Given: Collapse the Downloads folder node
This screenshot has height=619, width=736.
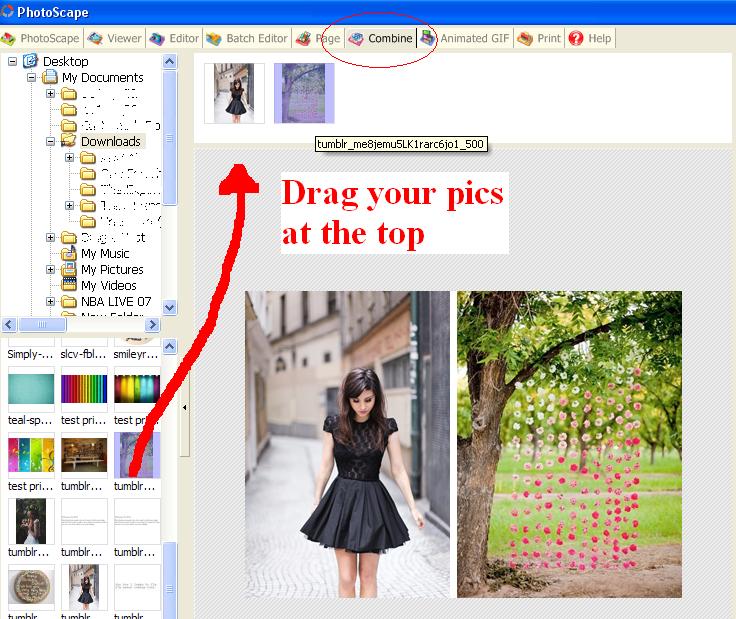Looking at the screenshot, I should coord(50,141).
